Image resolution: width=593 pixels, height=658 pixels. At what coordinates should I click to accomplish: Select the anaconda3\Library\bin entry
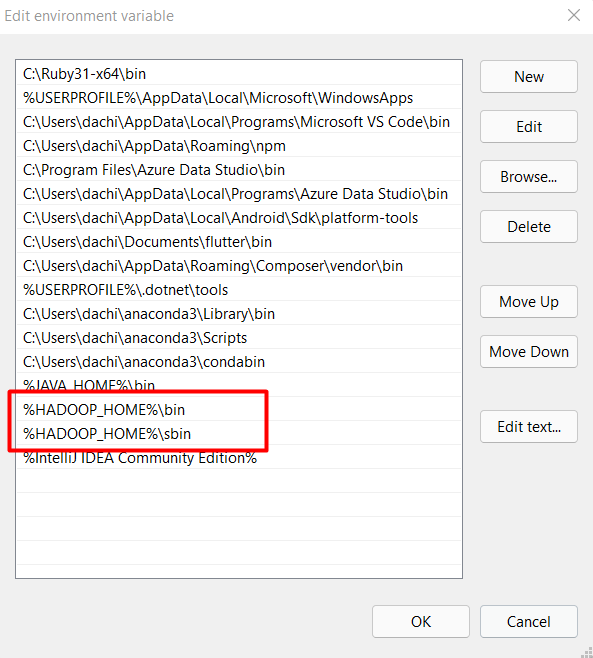point(239,313)
